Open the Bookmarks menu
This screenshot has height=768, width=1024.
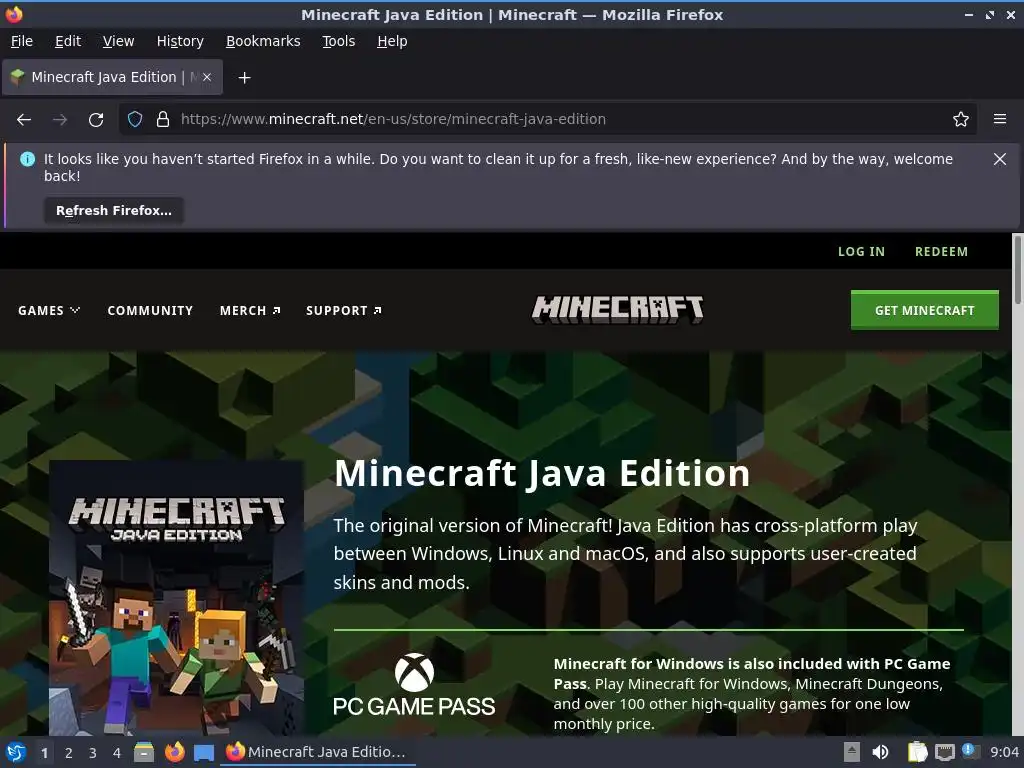tap(263, 41)
